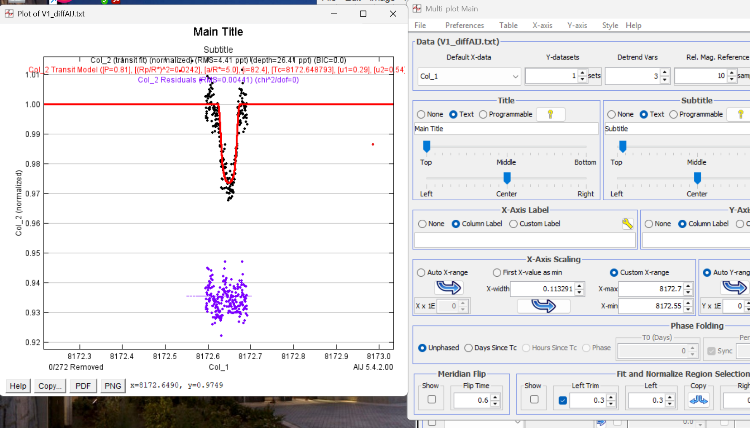Click the arrow icon below the X-width field

[x=543, y=306]
